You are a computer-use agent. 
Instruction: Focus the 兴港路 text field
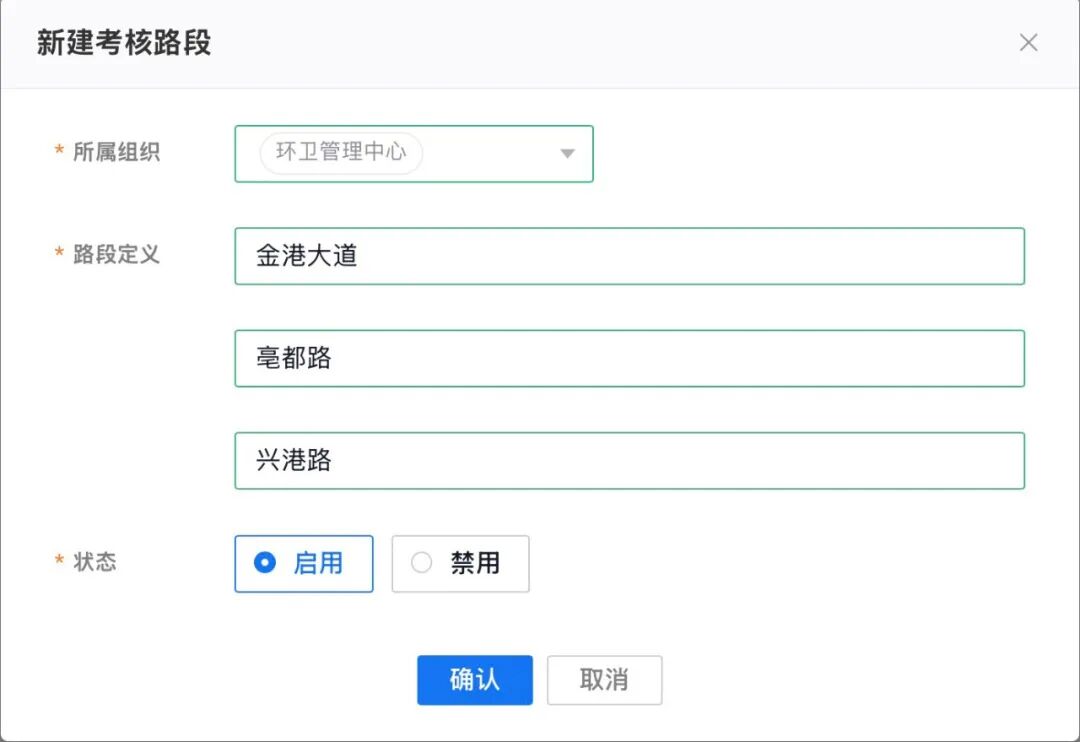(x=629, y=460)
